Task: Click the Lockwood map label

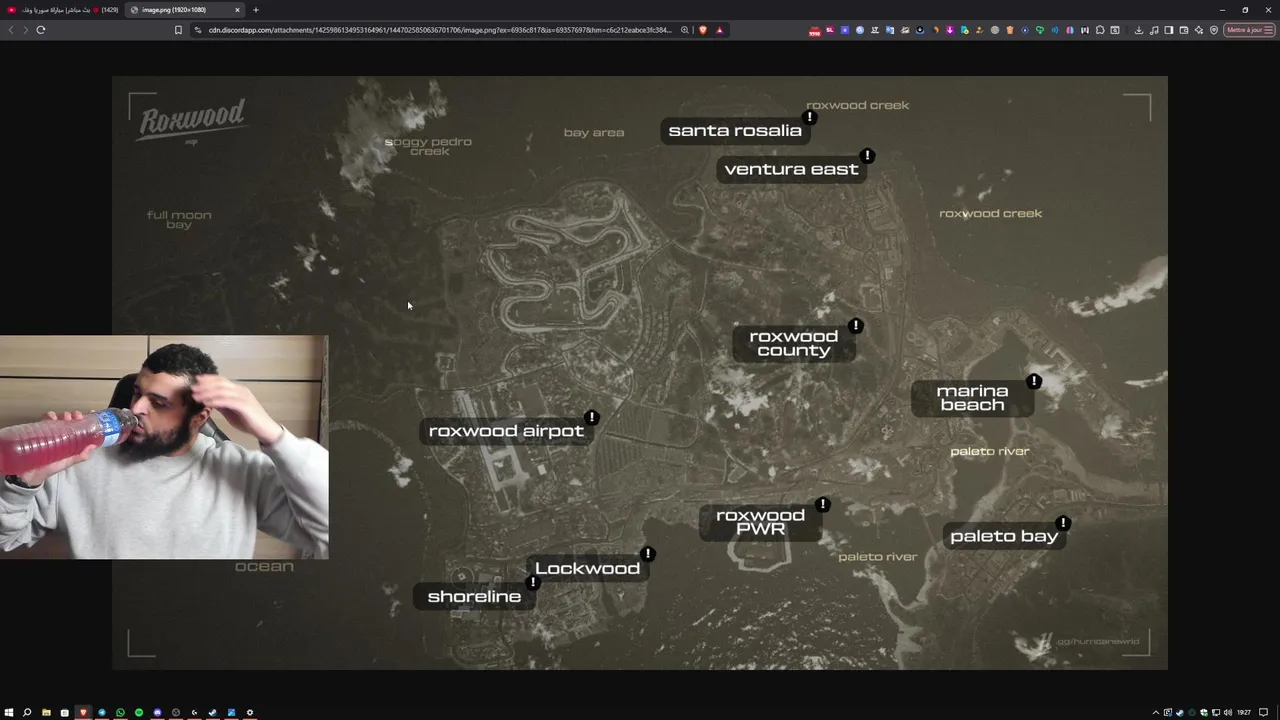Action: pyautogui.click(x=587, y=568)
